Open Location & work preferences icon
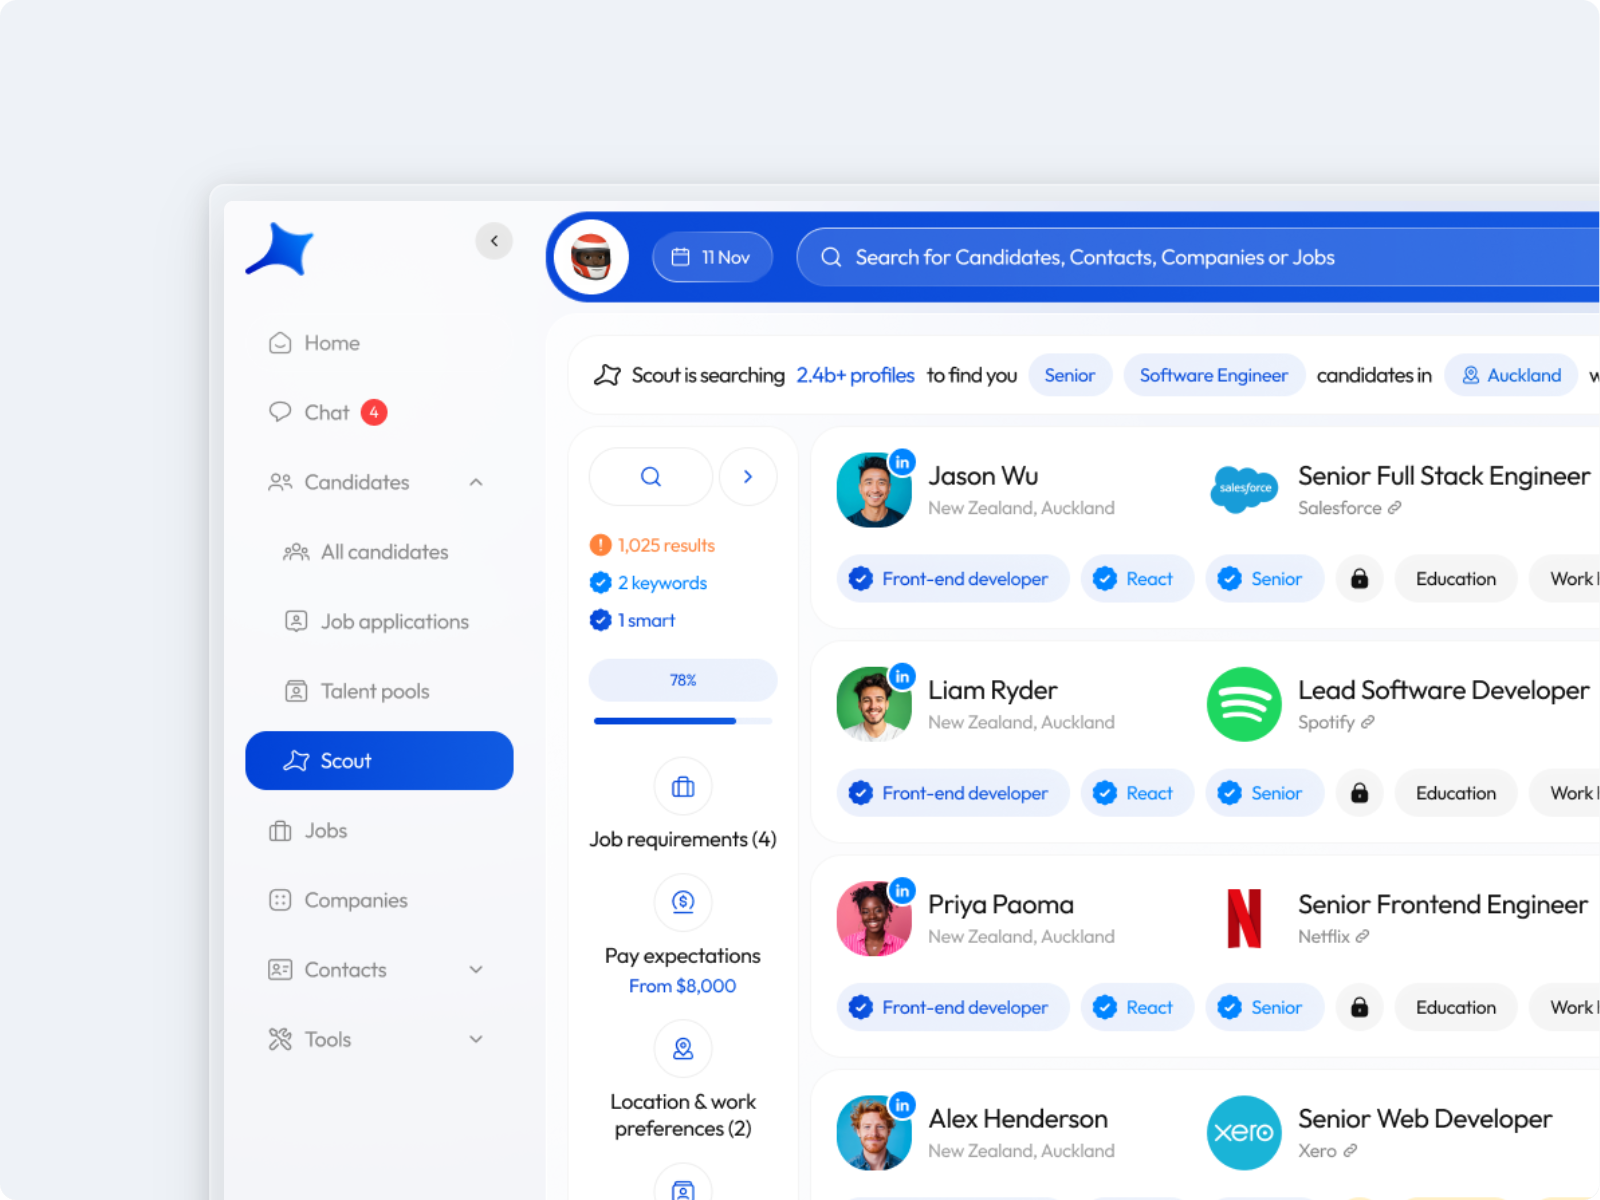Image resolution: width=1600 pixels, height=1200 pixels. point(683,1048)
